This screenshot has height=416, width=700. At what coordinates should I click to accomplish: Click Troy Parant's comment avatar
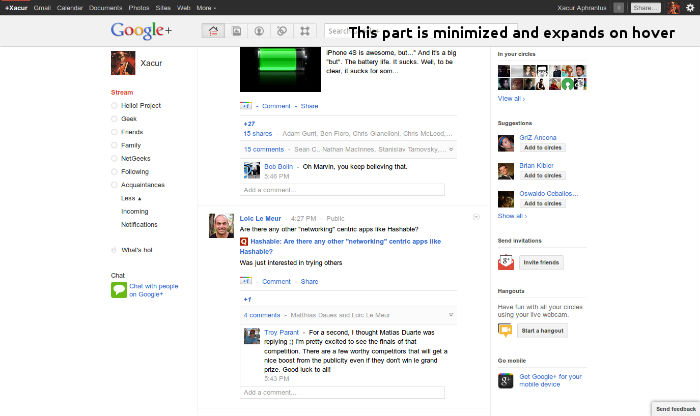coord(252,336)
